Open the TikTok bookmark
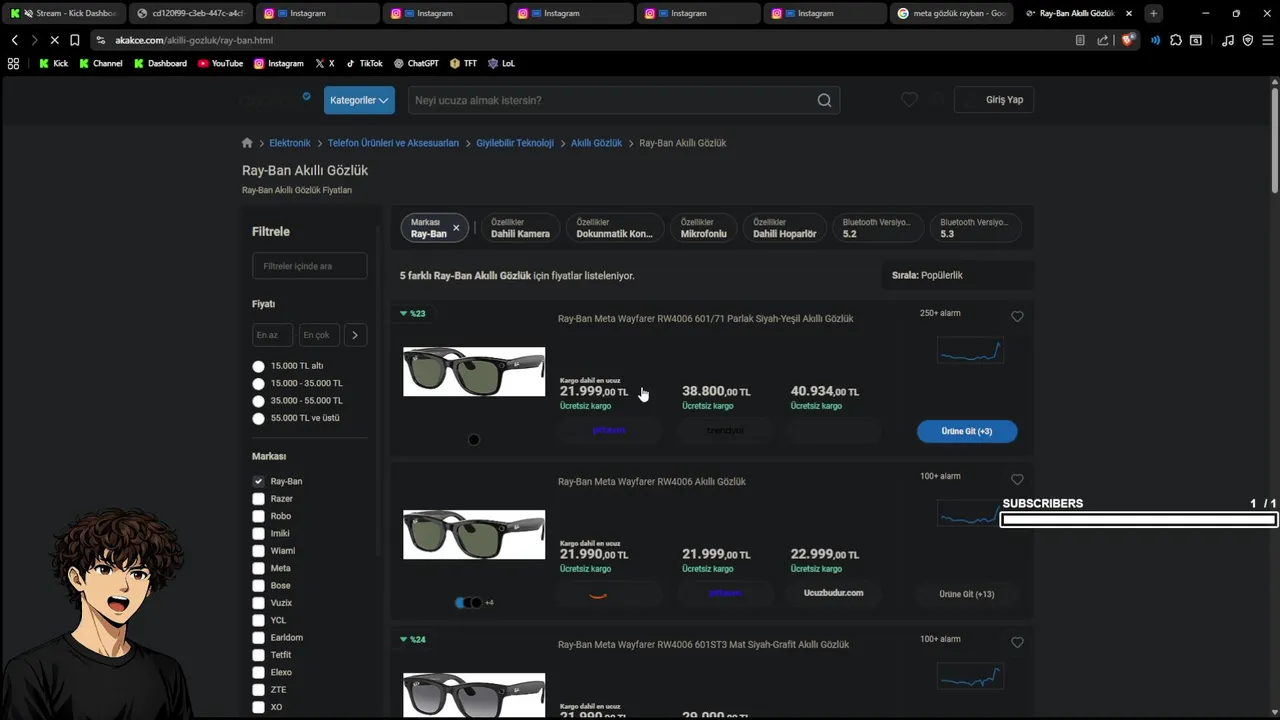The image size is (1280, 720). (x=364, y=63)
